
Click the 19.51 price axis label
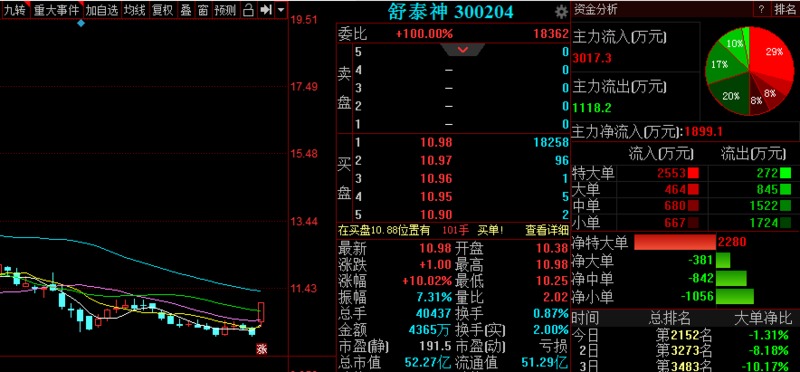point(304,20)
